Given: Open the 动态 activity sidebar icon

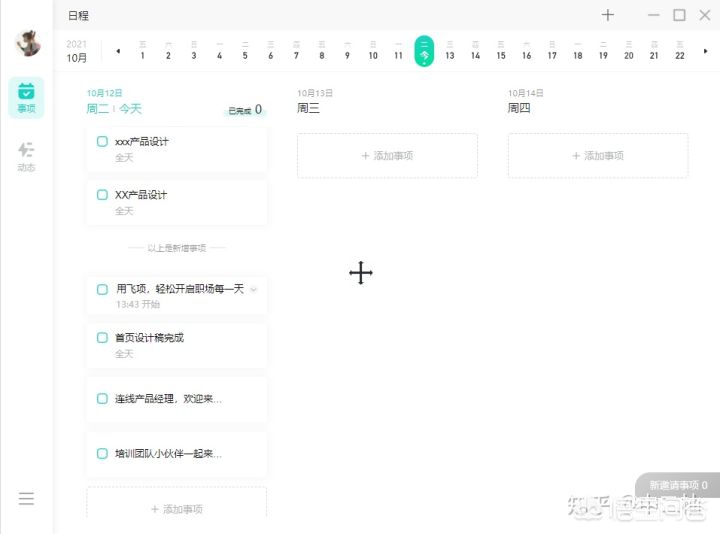Looking at the screenshot, I should [x=26, y=156].
